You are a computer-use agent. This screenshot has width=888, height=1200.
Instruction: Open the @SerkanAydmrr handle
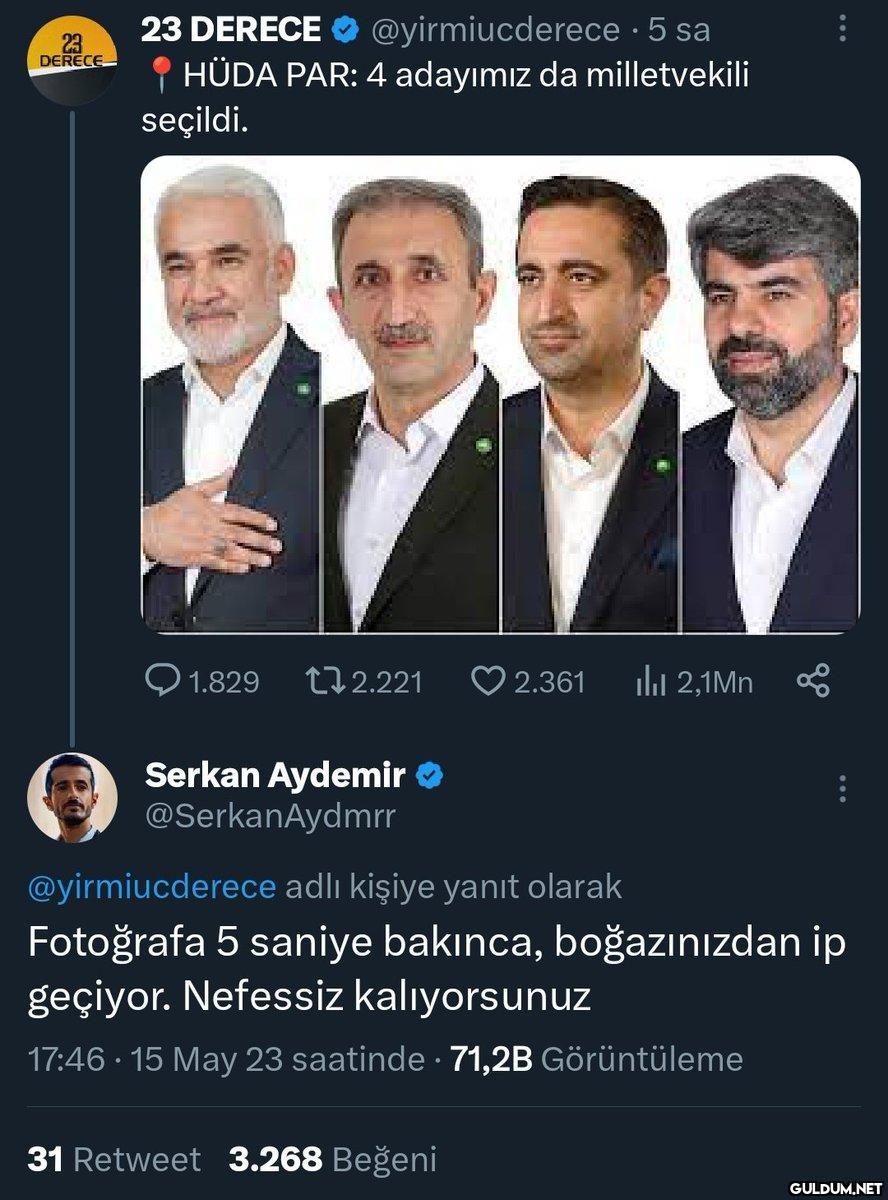click(270, 816)
